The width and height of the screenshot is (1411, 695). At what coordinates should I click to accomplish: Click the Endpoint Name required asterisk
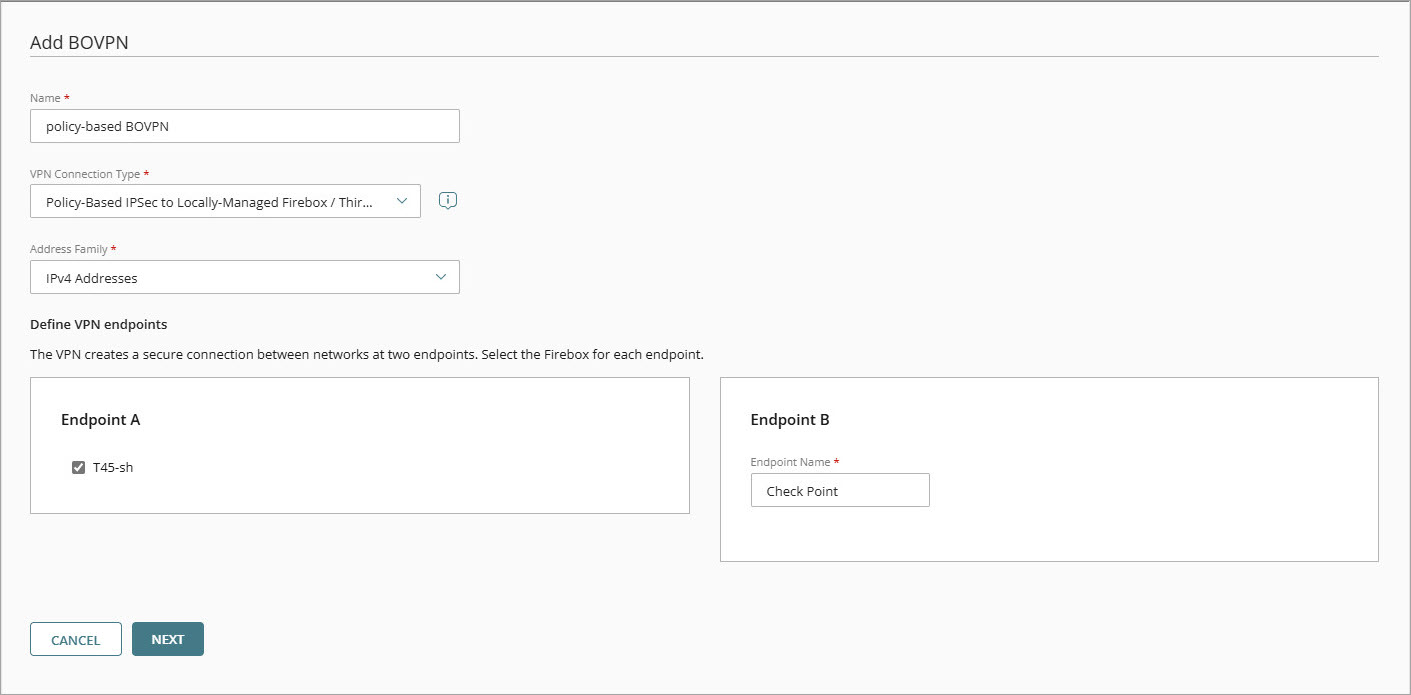(x=837, y=461)
